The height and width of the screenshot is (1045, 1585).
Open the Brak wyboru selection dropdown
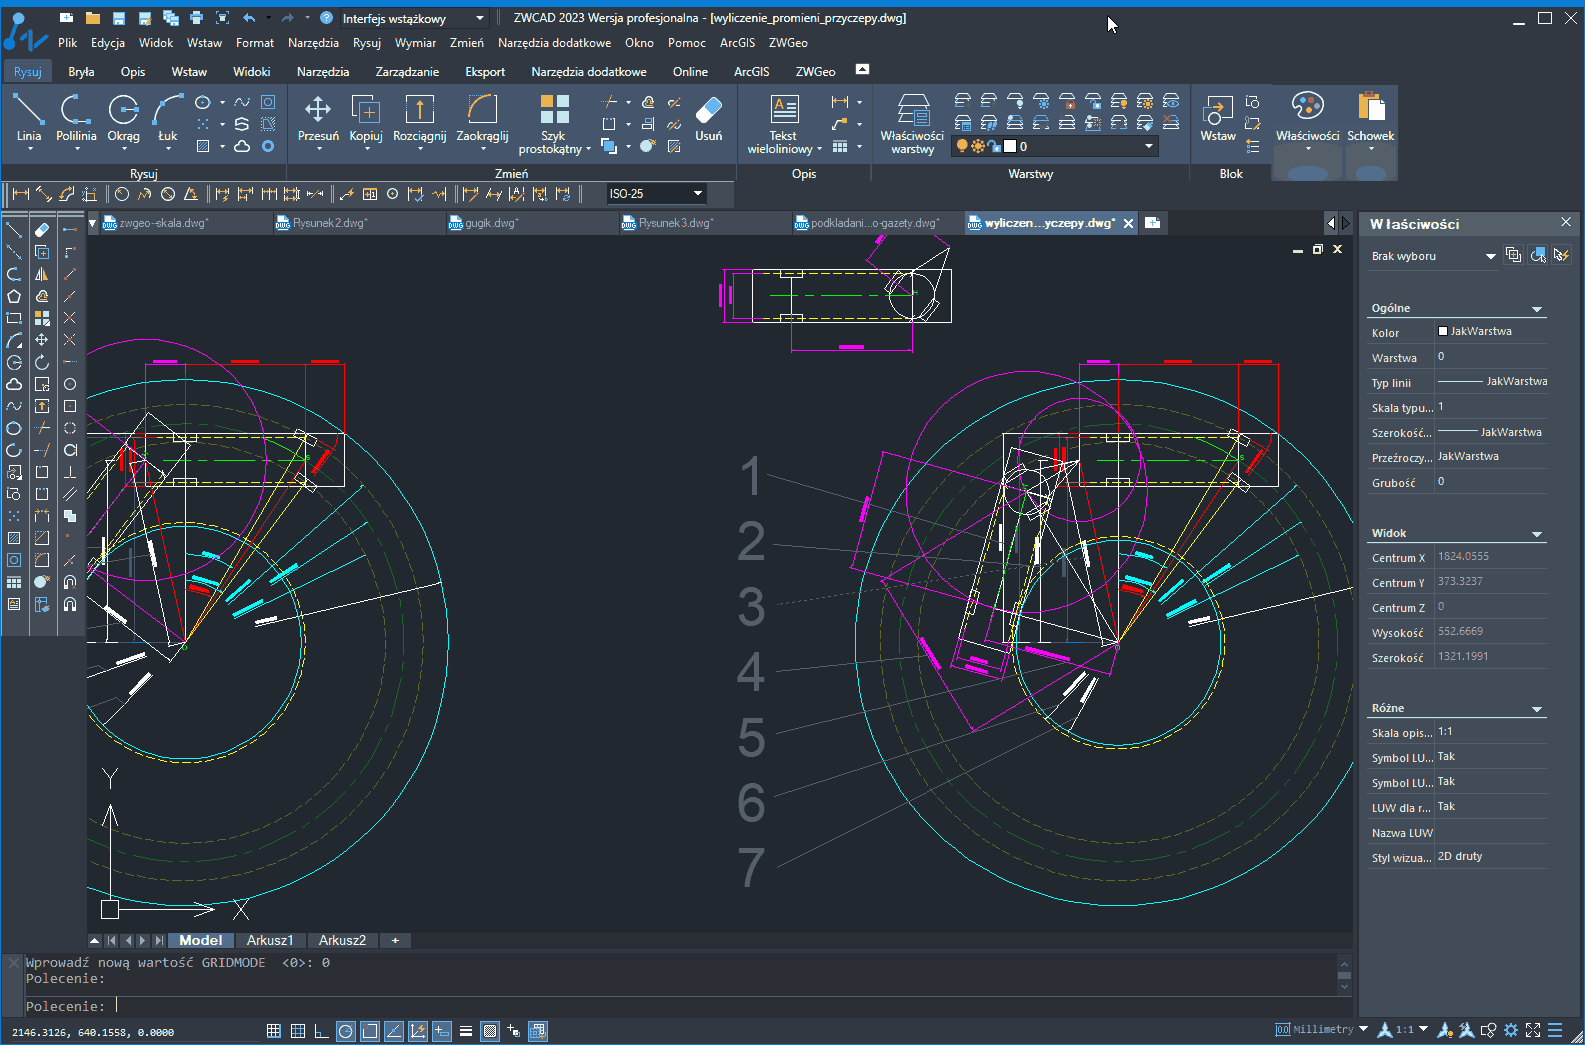coord(1490,256)
